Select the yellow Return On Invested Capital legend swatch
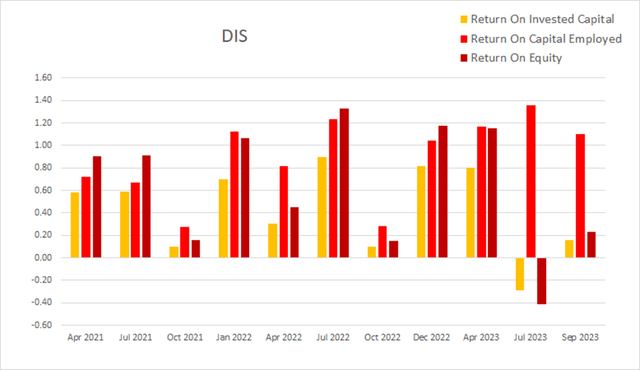The image size is (640, 370). click(x=464, y=19)
